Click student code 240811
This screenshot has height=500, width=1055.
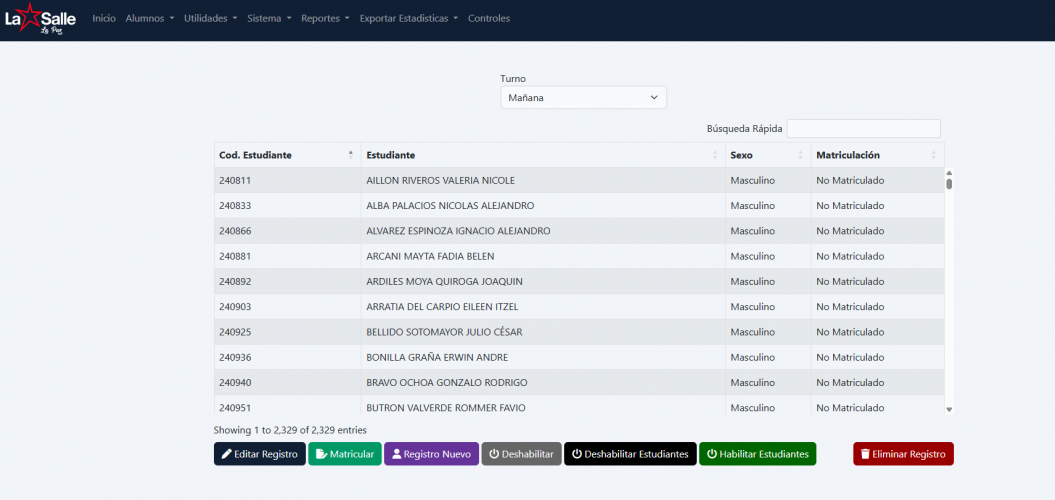[x=235, y=180]
